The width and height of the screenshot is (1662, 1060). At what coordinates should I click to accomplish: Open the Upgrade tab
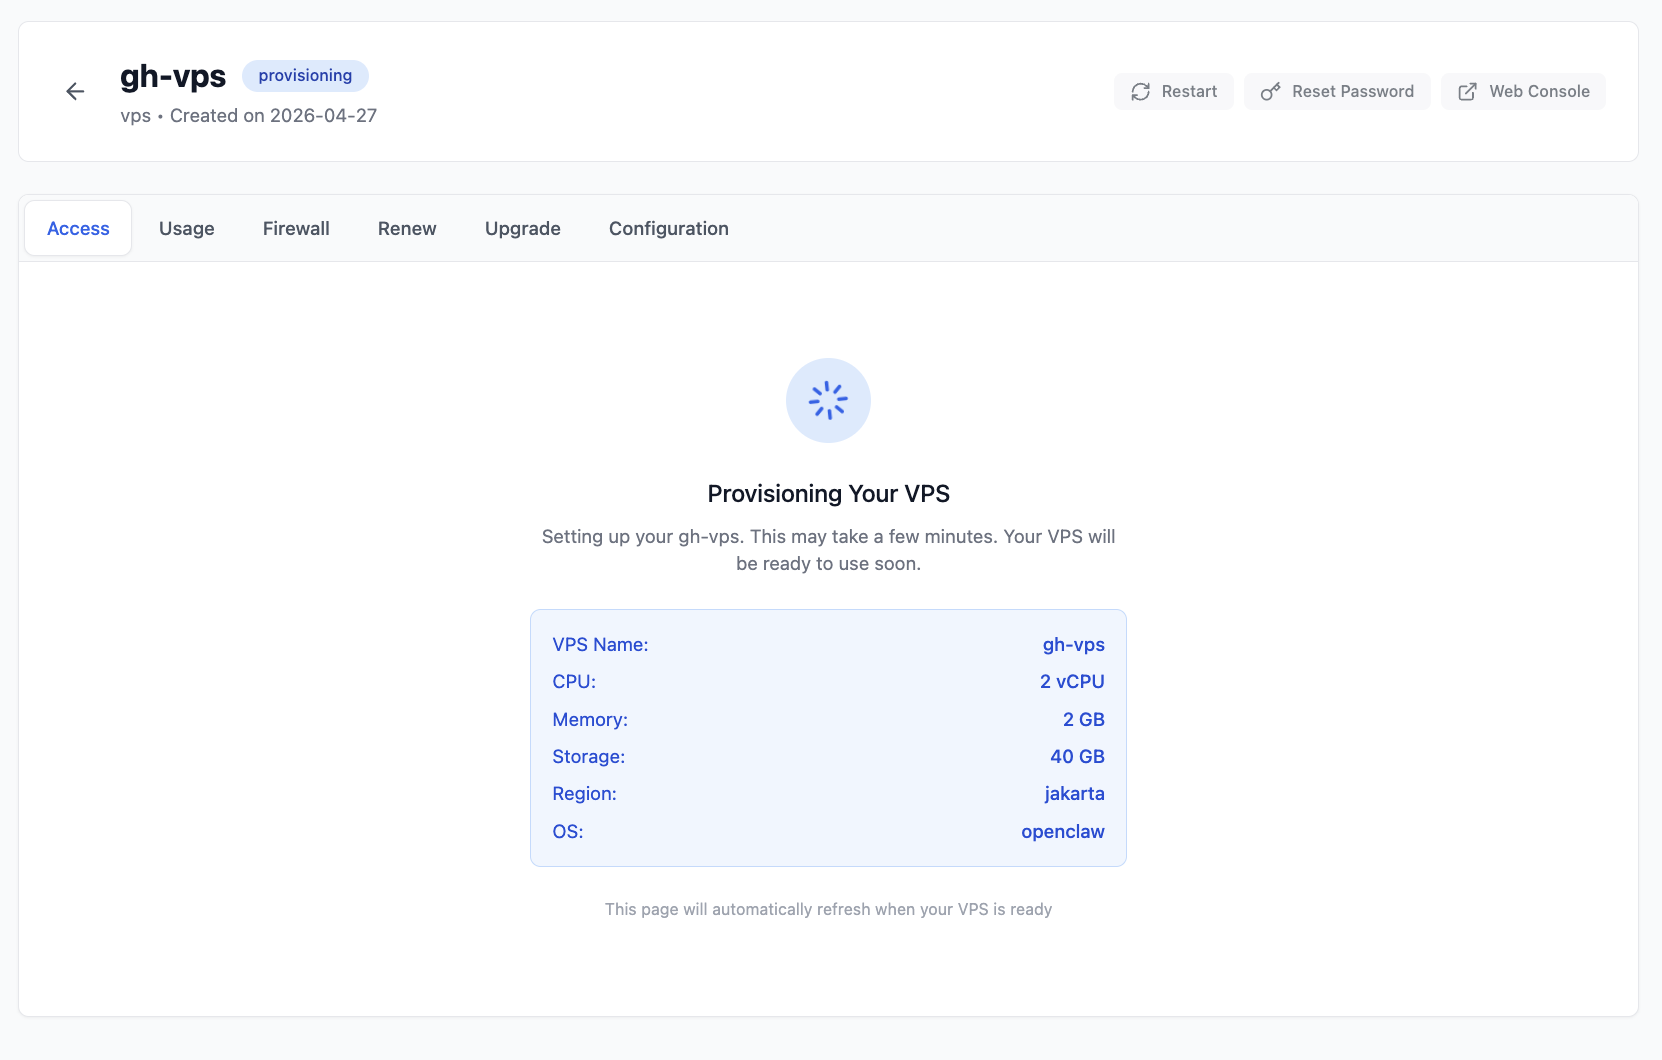[x=522, y=228]
